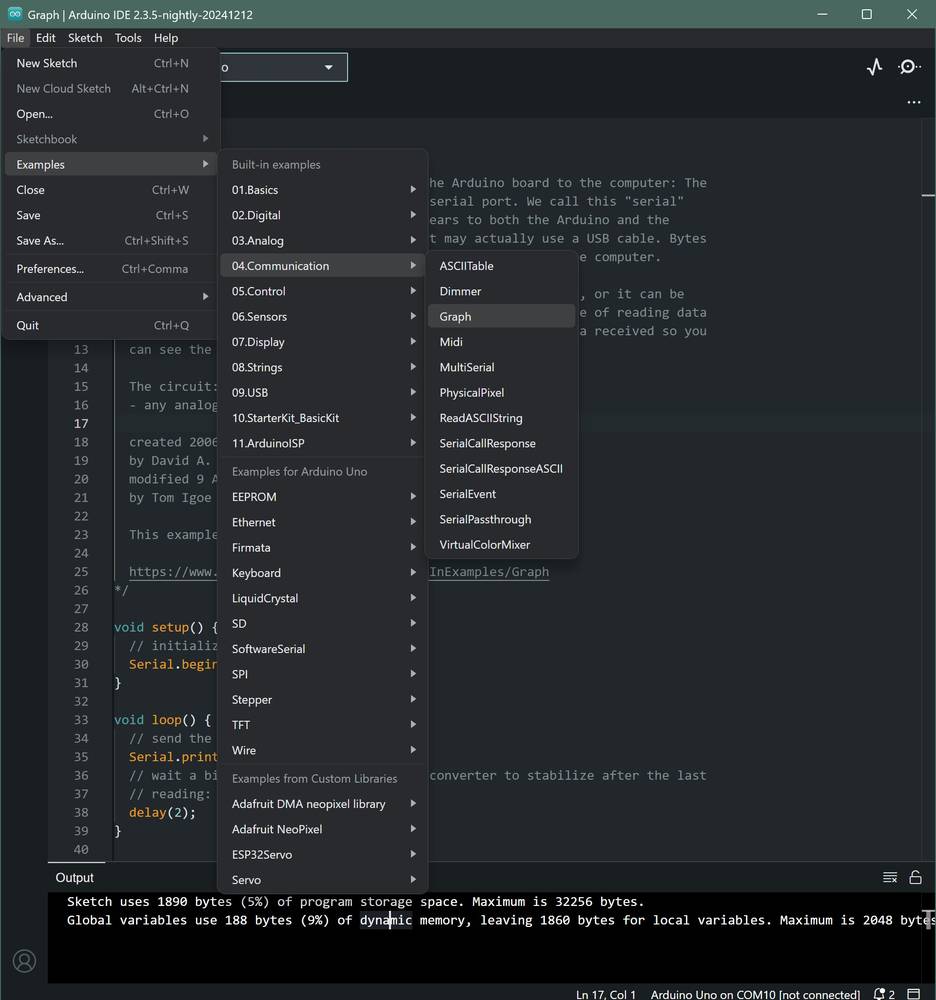The width and height of the screenshot is (936, 1000).
Task: Select Open... in the File menu
Action: click(x=110, y=114)
